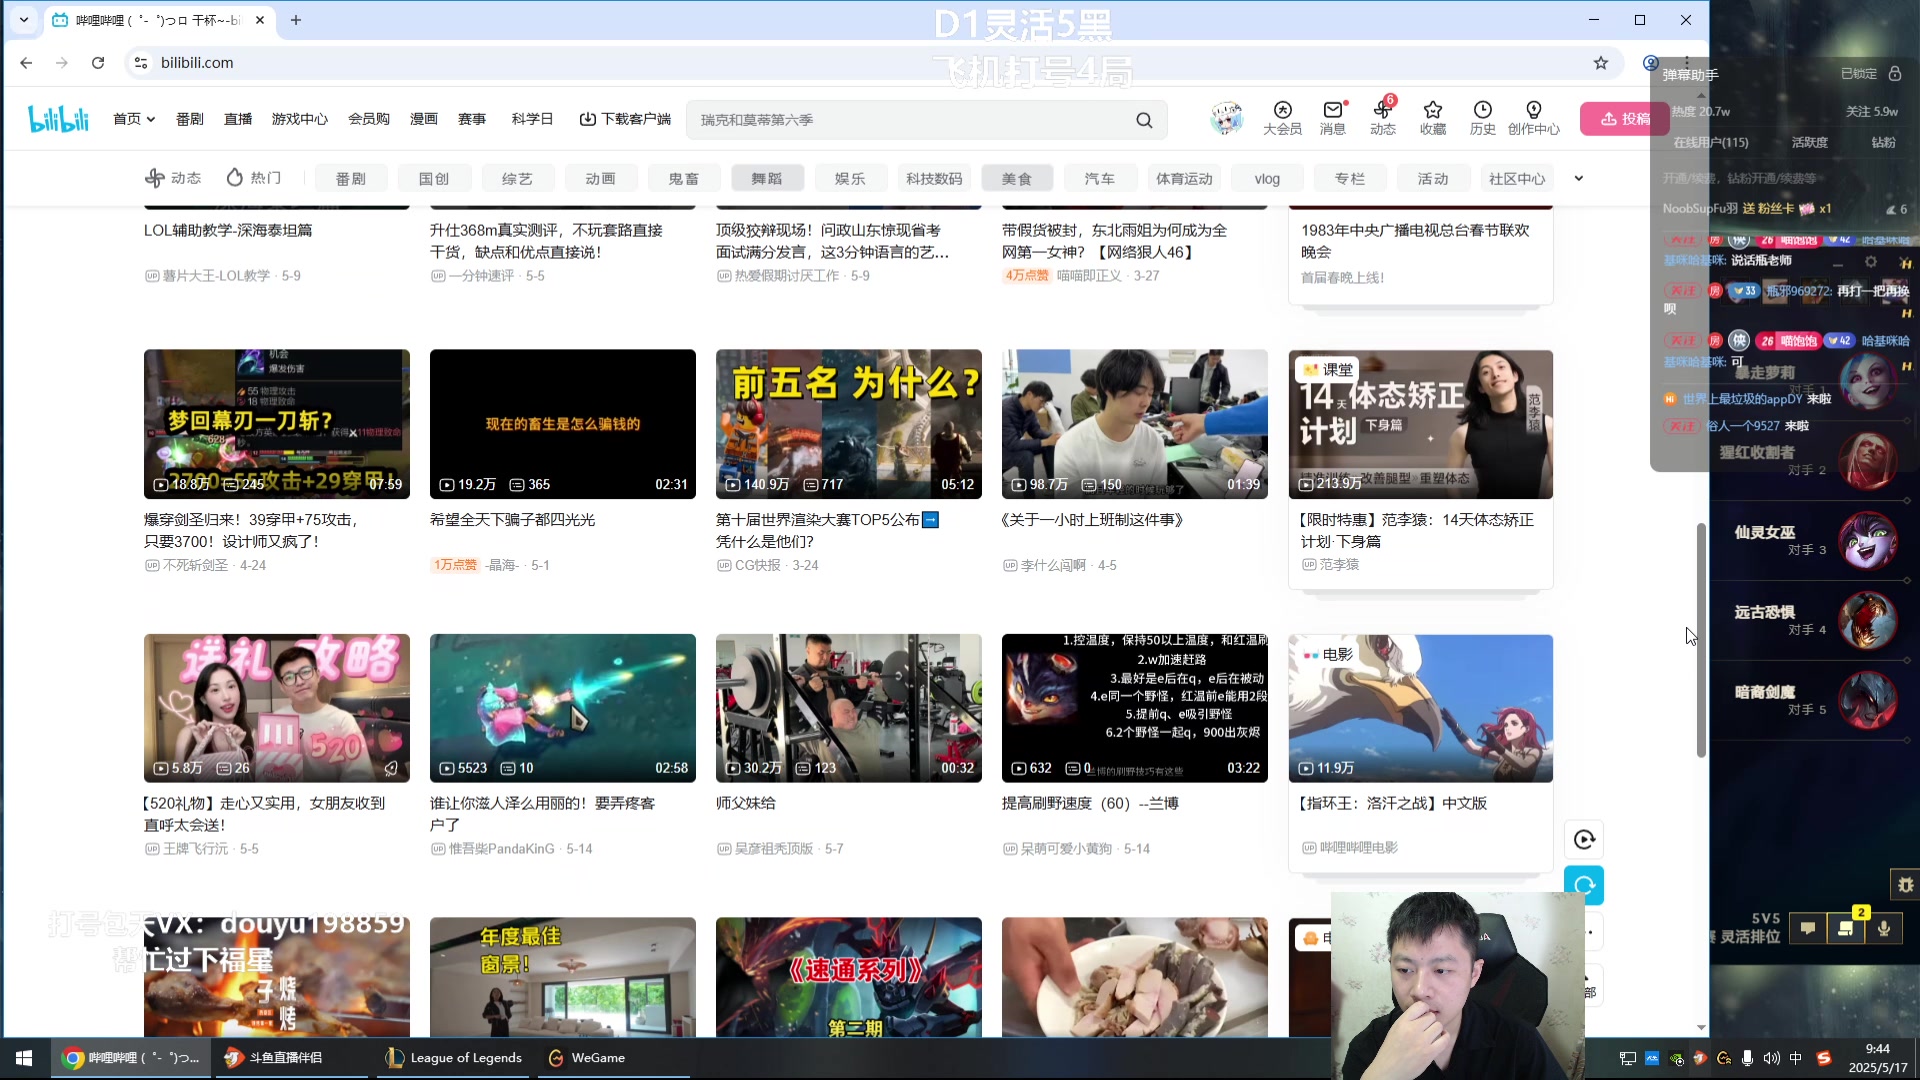The height and width of the screenshot is (1080, 1920).
Task: Go back in Chrome
Action: coord(26,63)
